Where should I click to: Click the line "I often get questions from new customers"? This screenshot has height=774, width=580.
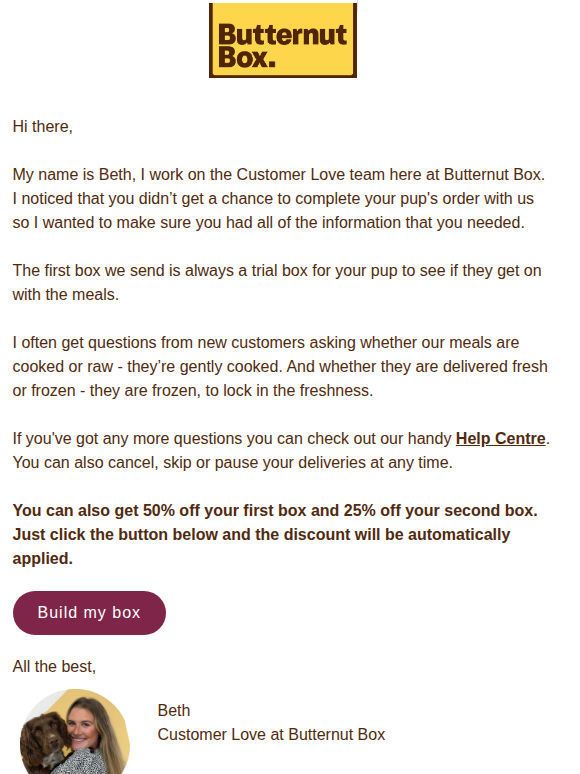(x=266, y=343)
